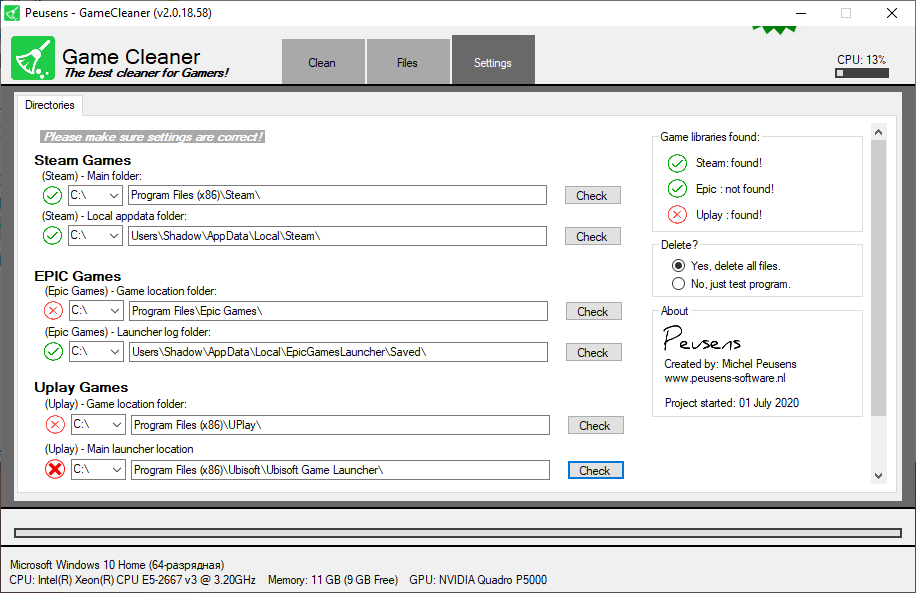
Task: Click green check icon beside Steam Main folder
Action: tap(53, 195)
